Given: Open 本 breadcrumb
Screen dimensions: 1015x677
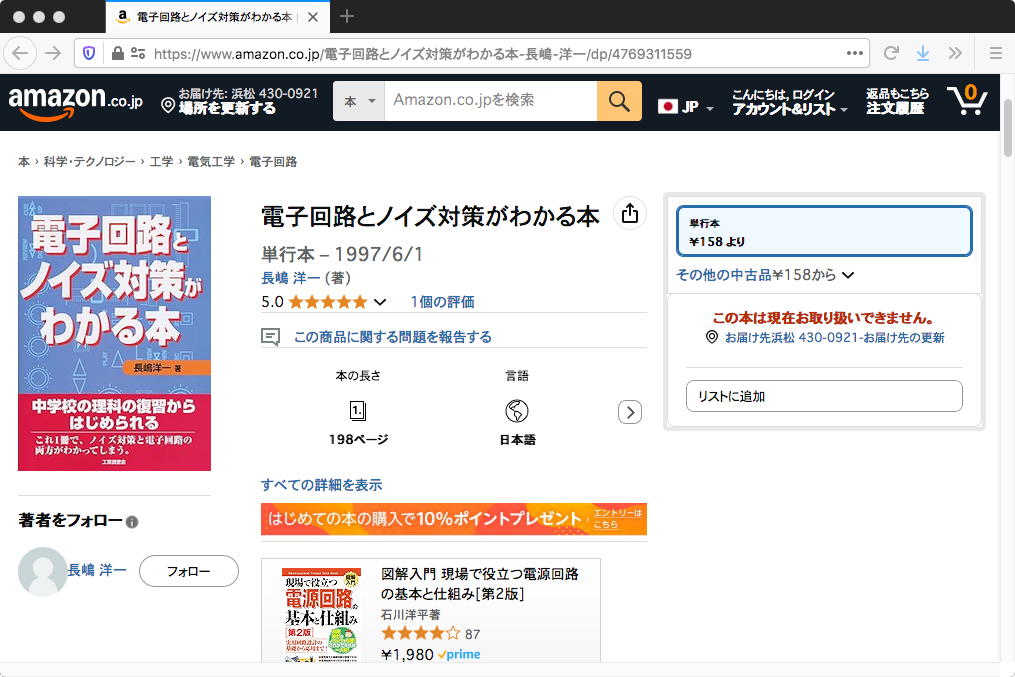Looking at the screenshot, I should point(24,161).
